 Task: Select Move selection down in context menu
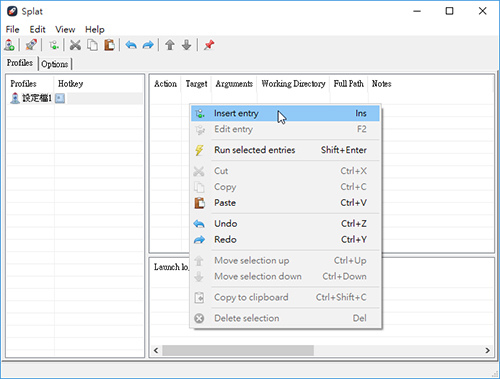(286, 277)
